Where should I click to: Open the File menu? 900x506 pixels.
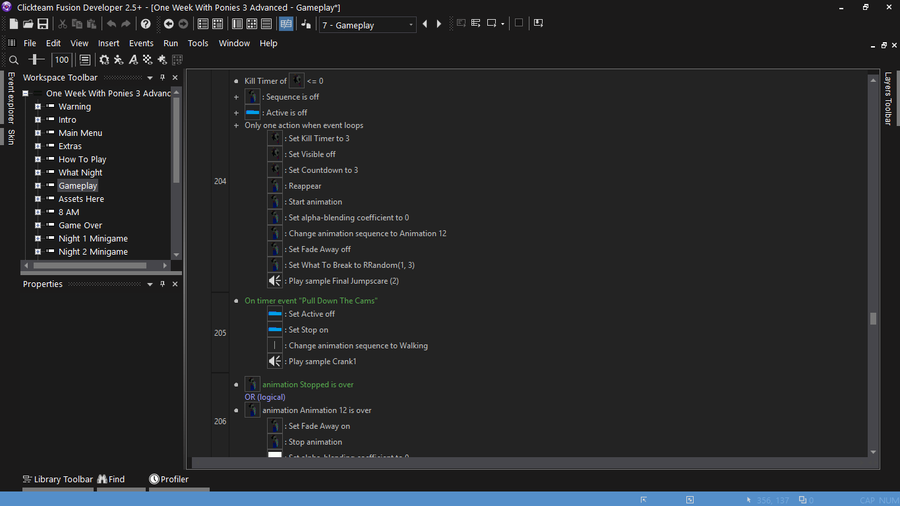(30, 43)
